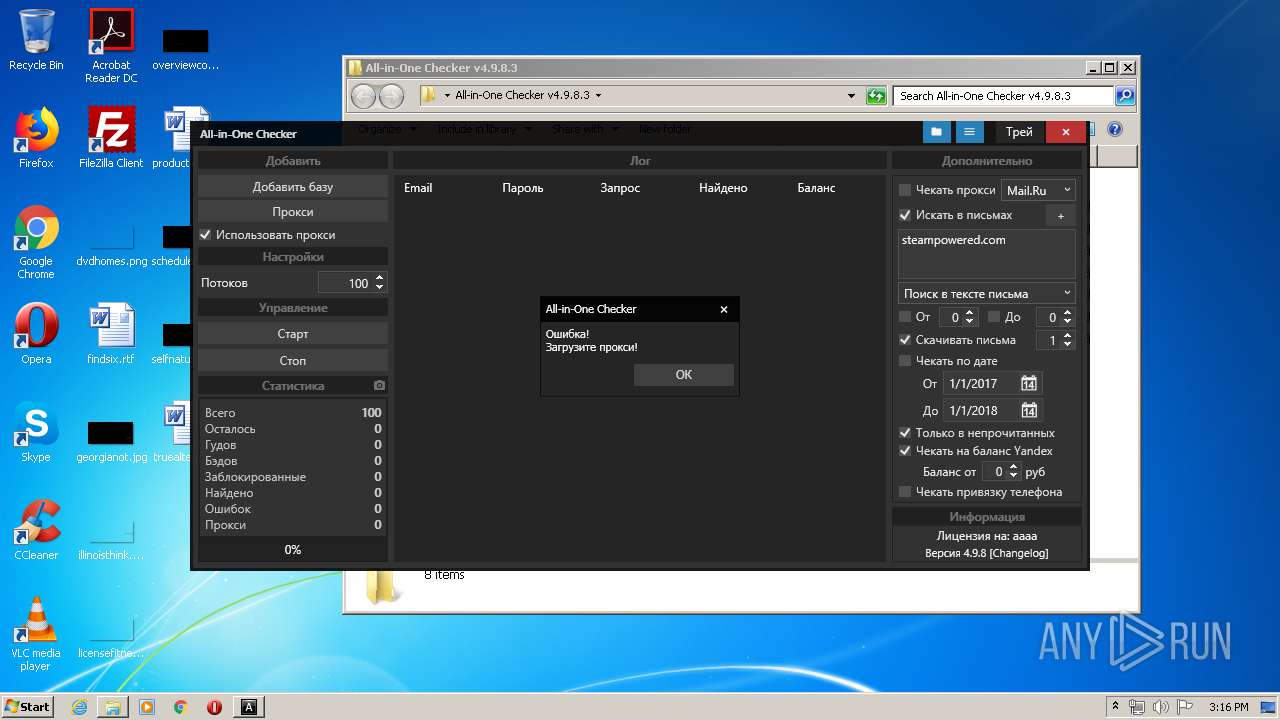Click the Найдено column header in log
This screenshot has width=1280, height=720.
(x=723, y=188)
